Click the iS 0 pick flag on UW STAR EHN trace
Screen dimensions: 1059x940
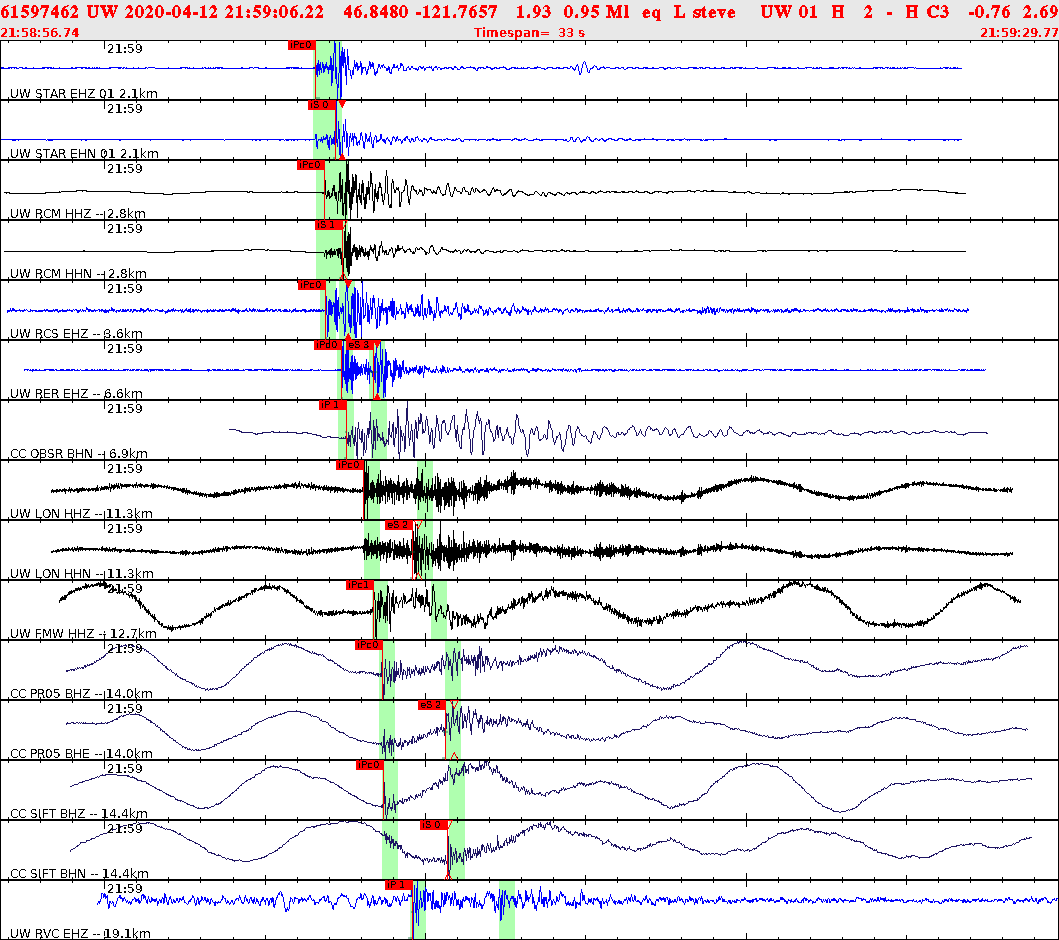[x=319, y=103]
